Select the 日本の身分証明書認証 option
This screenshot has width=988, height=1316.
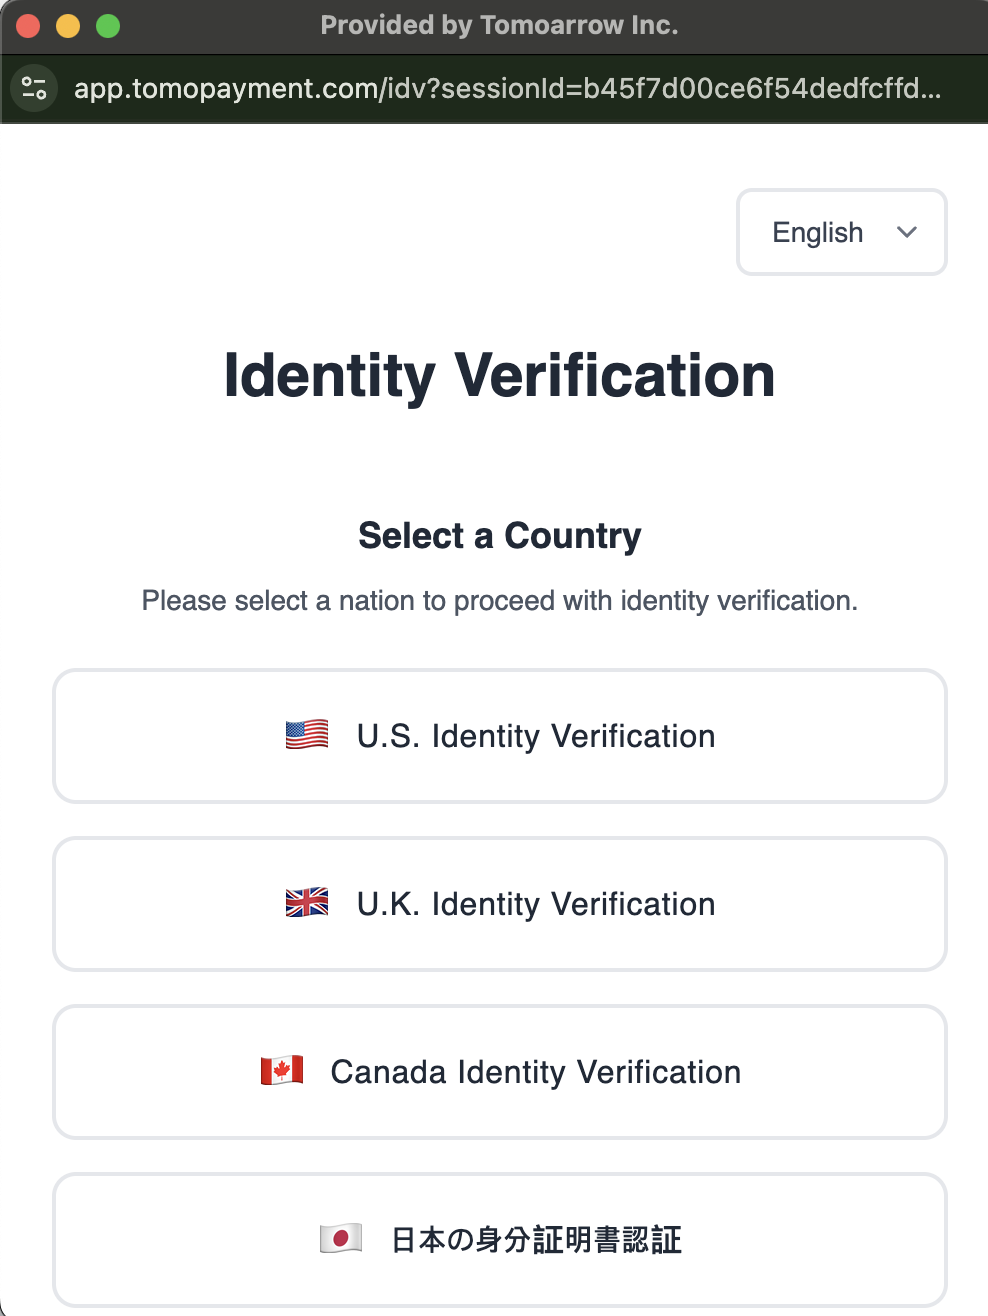point(536,1240)
